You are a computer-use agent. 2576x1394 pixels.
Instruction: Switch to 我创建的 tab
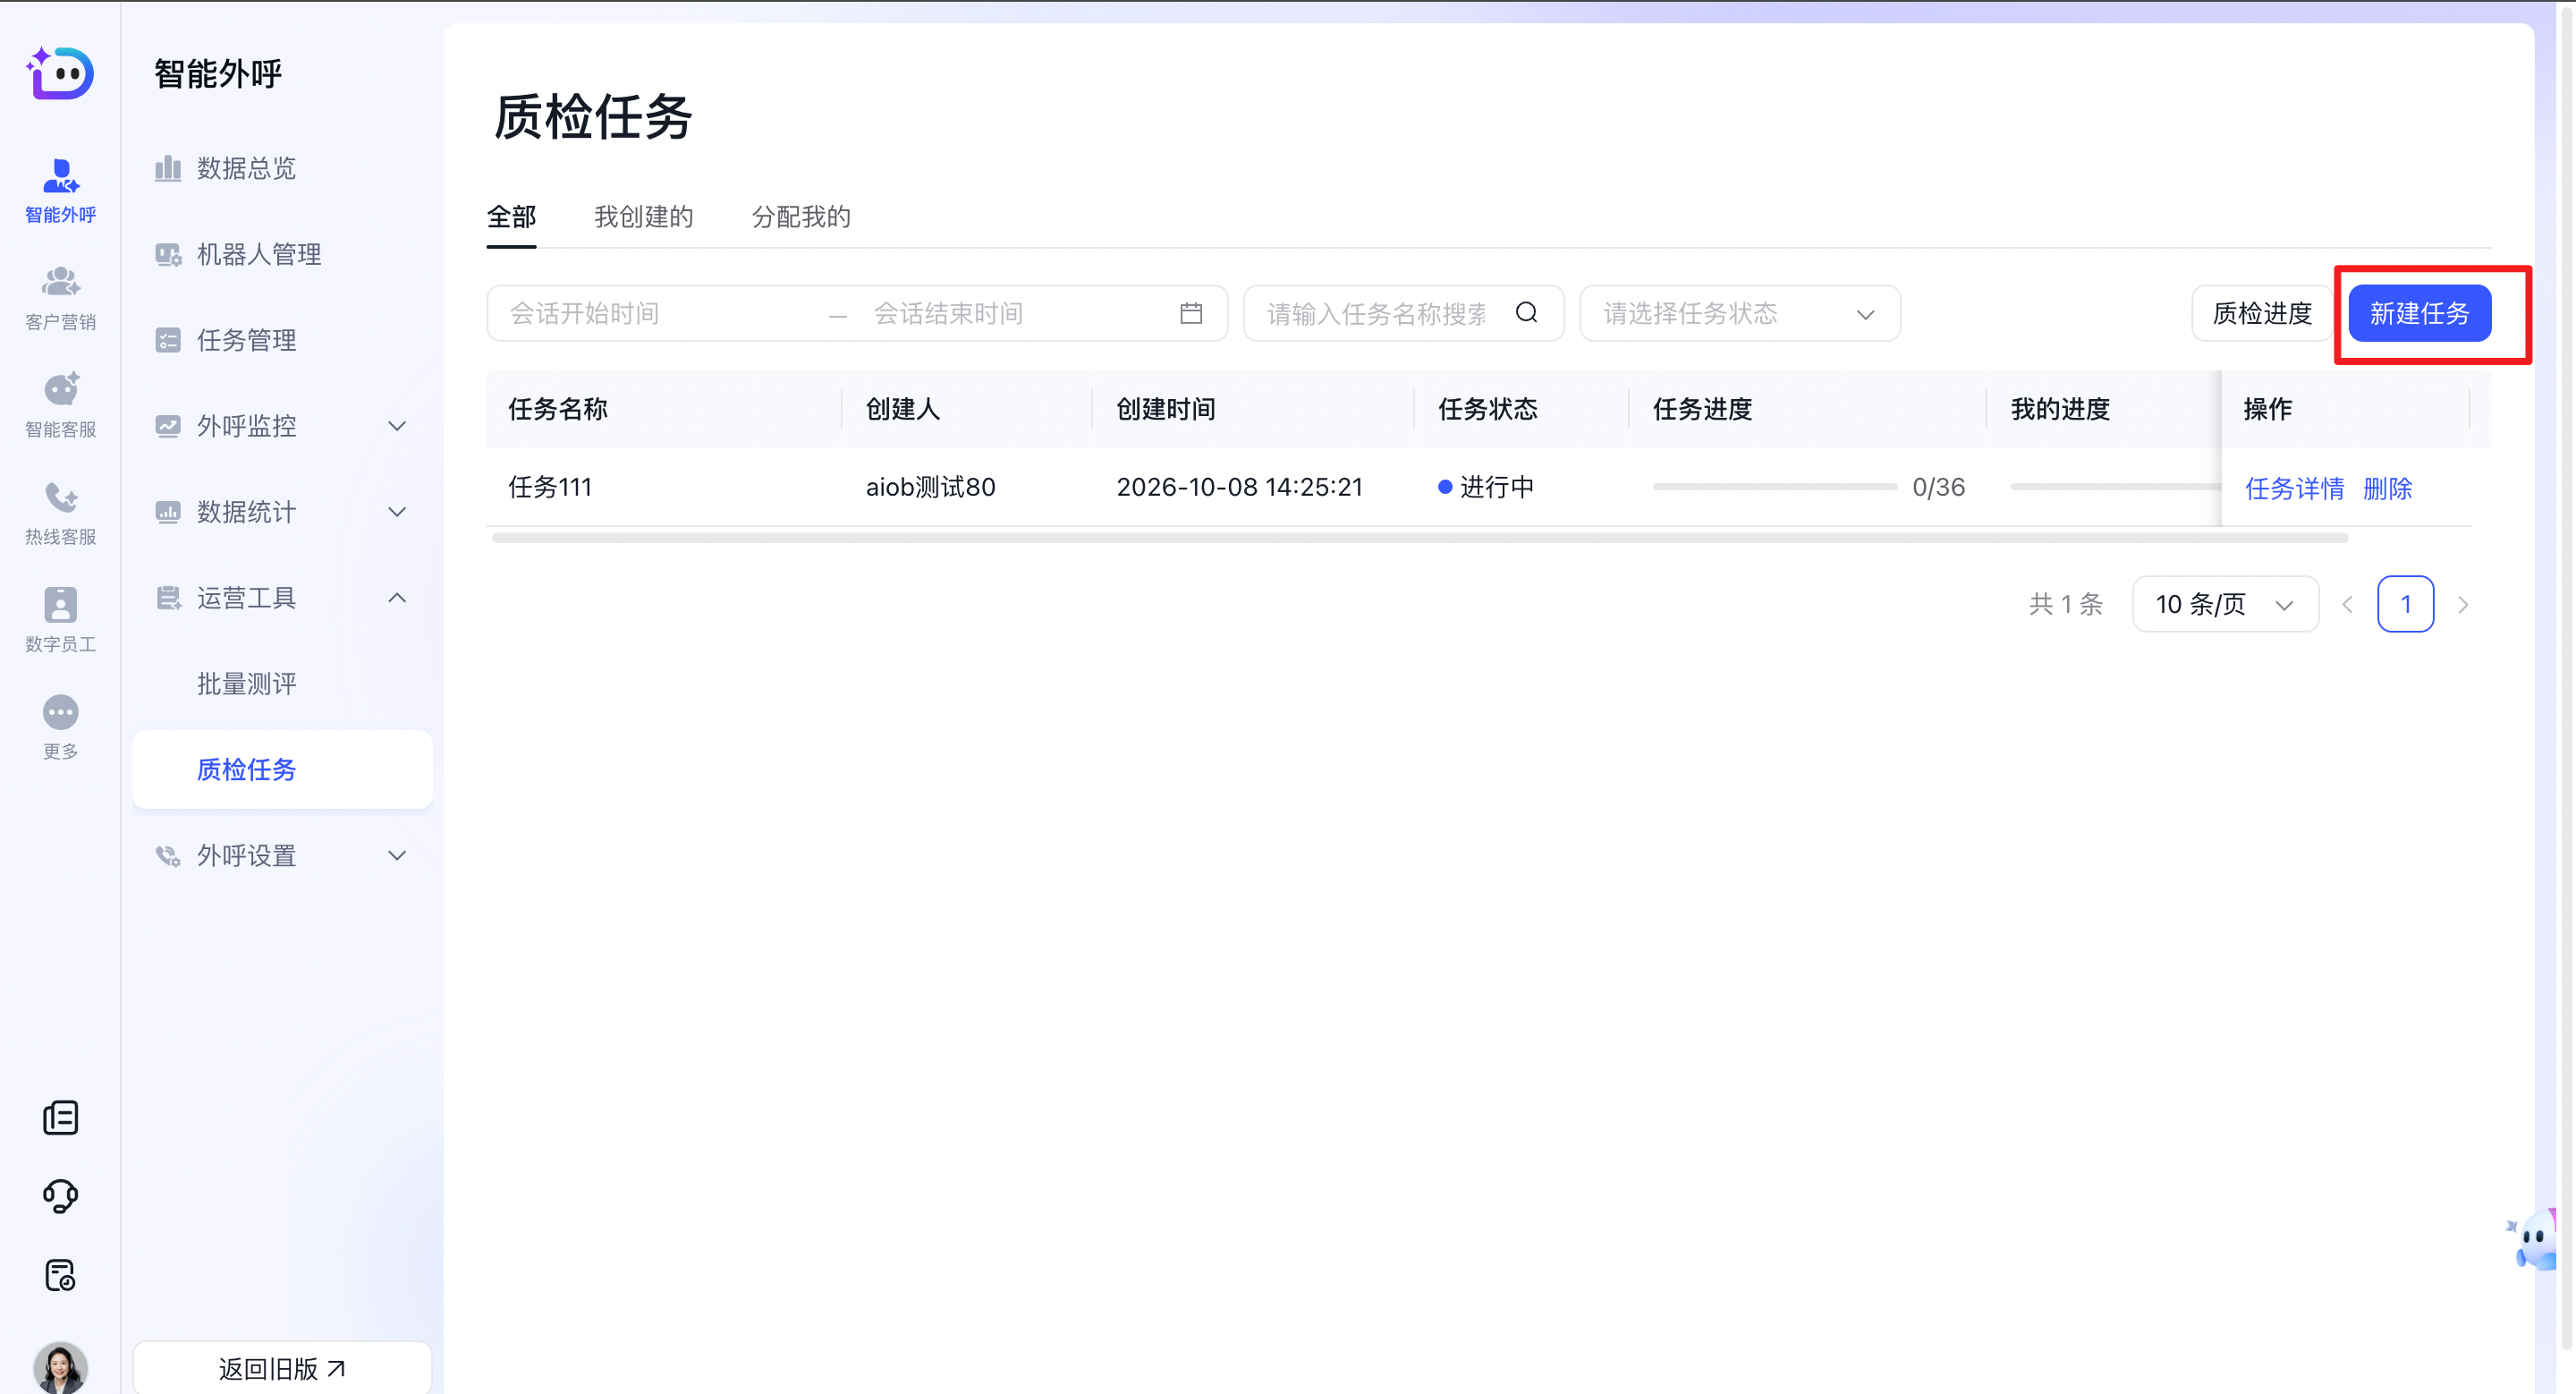[643, 216]
